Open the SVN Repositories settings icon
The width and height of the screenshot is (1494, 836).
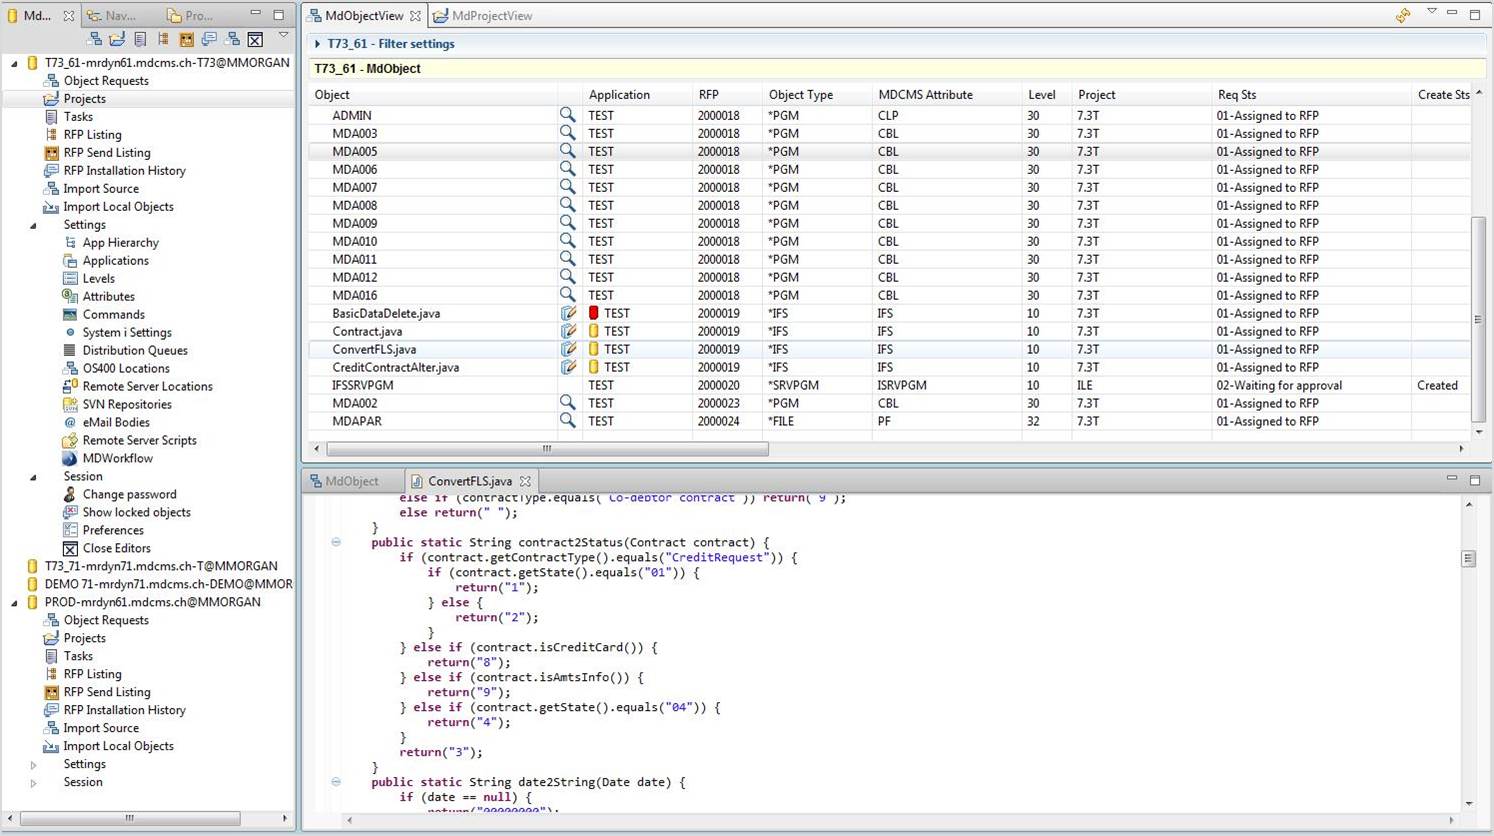pos(69,404)
